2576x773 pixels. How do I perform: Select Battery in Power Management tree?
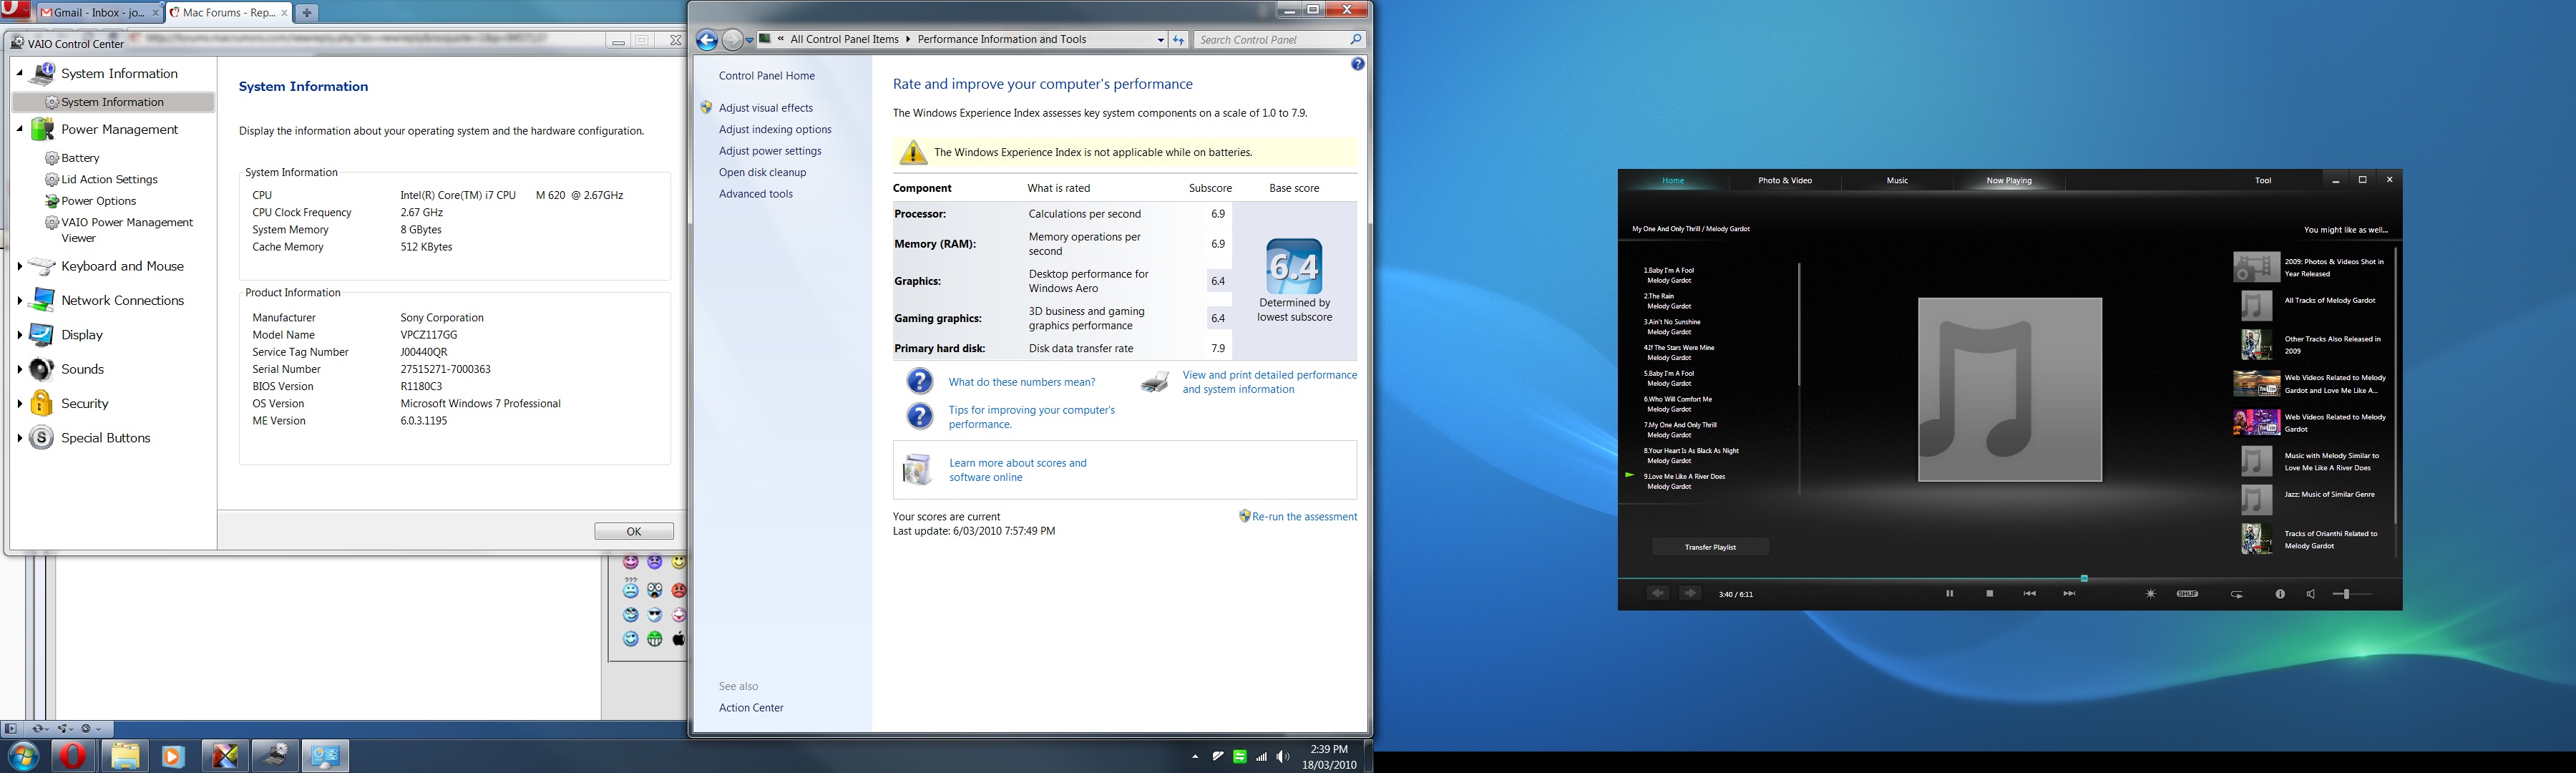pos(80,158)
